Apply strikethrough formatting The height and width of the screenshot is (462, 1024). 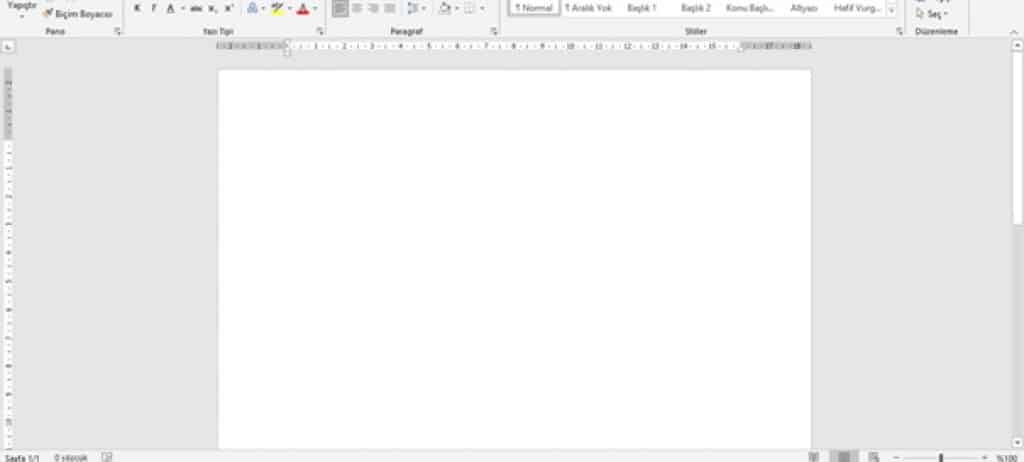pos(196,8)
